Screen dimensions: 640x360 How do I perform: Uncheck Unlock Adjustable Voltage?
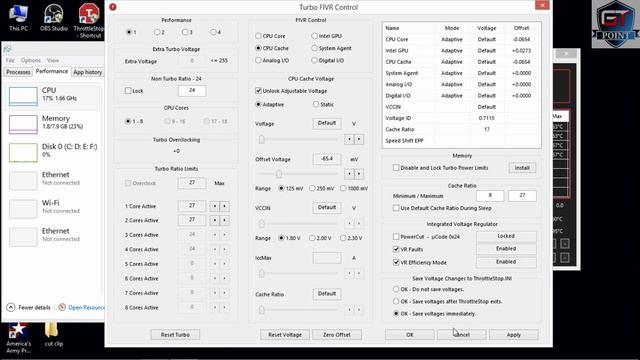[258, 91]
